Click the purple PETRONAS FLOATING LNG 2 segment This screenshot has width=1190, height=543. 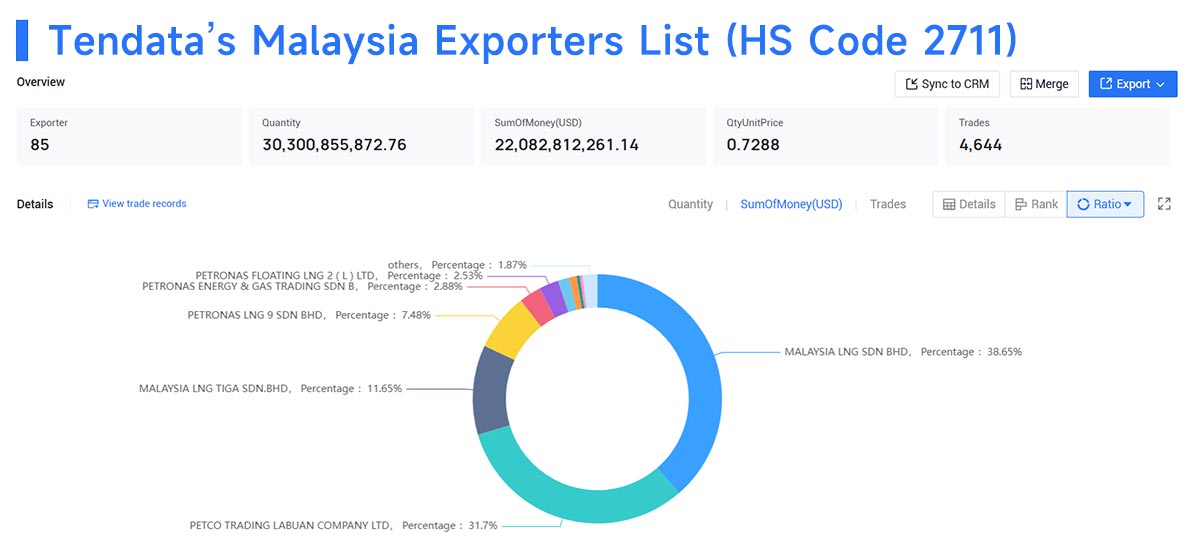[x=555, y=297]
